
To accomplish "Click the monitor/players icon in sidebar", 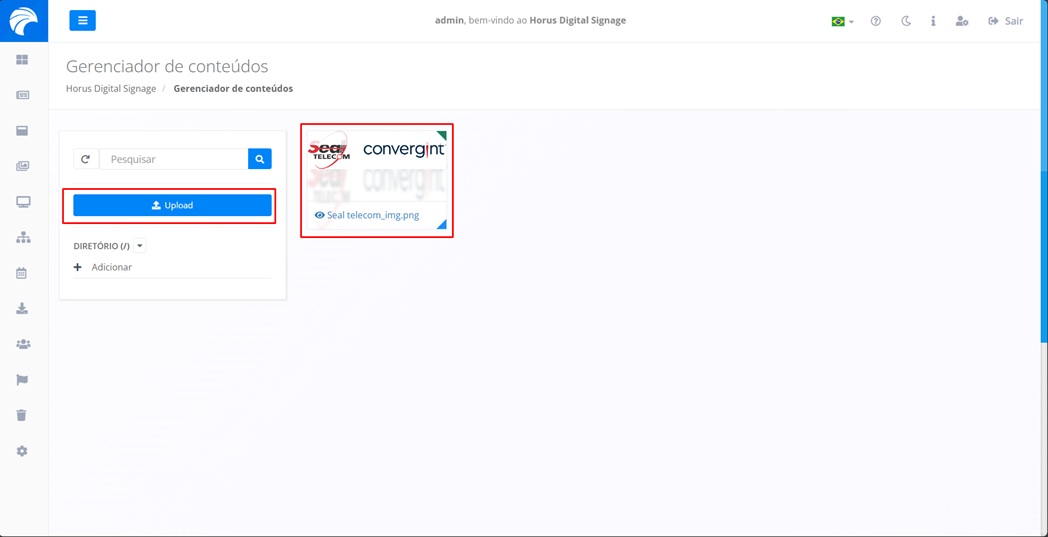I will [23, 202].
